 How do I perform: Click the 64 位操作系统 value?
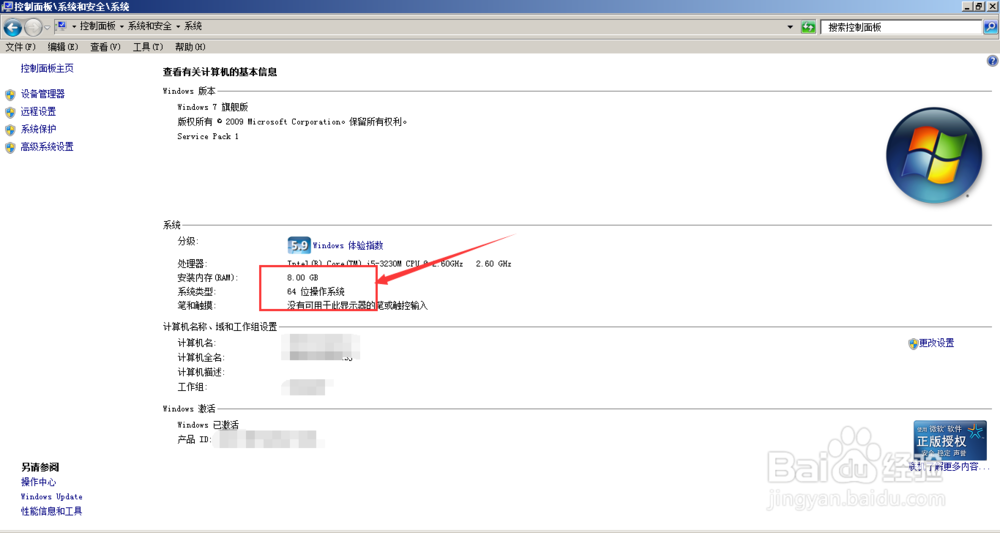tap(316, 292)
